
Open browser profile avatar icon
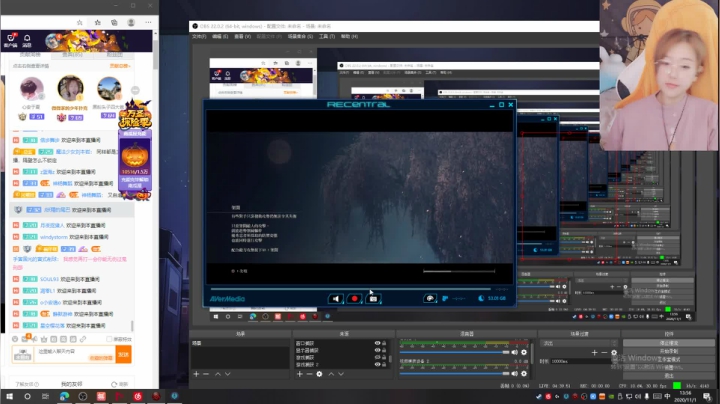click(131, 22)
